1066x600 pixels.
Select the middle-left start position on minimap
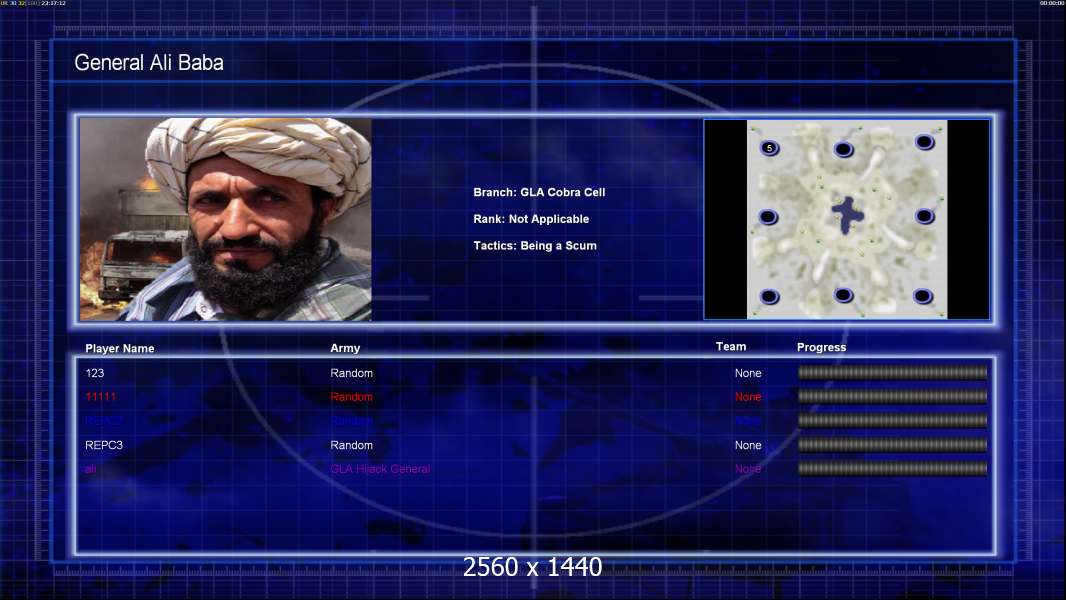tap(768, 217)
